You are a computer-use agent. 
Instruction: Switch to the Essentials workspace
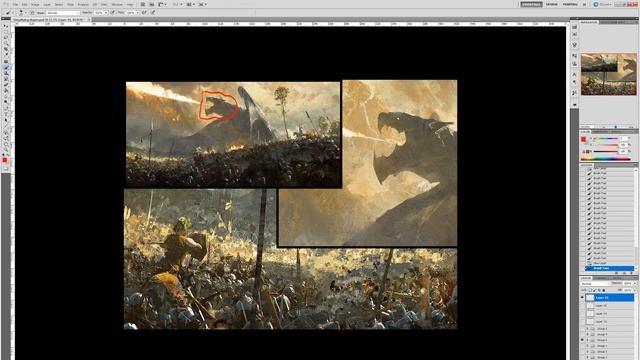pyautogui.click(x=531, y=4)
